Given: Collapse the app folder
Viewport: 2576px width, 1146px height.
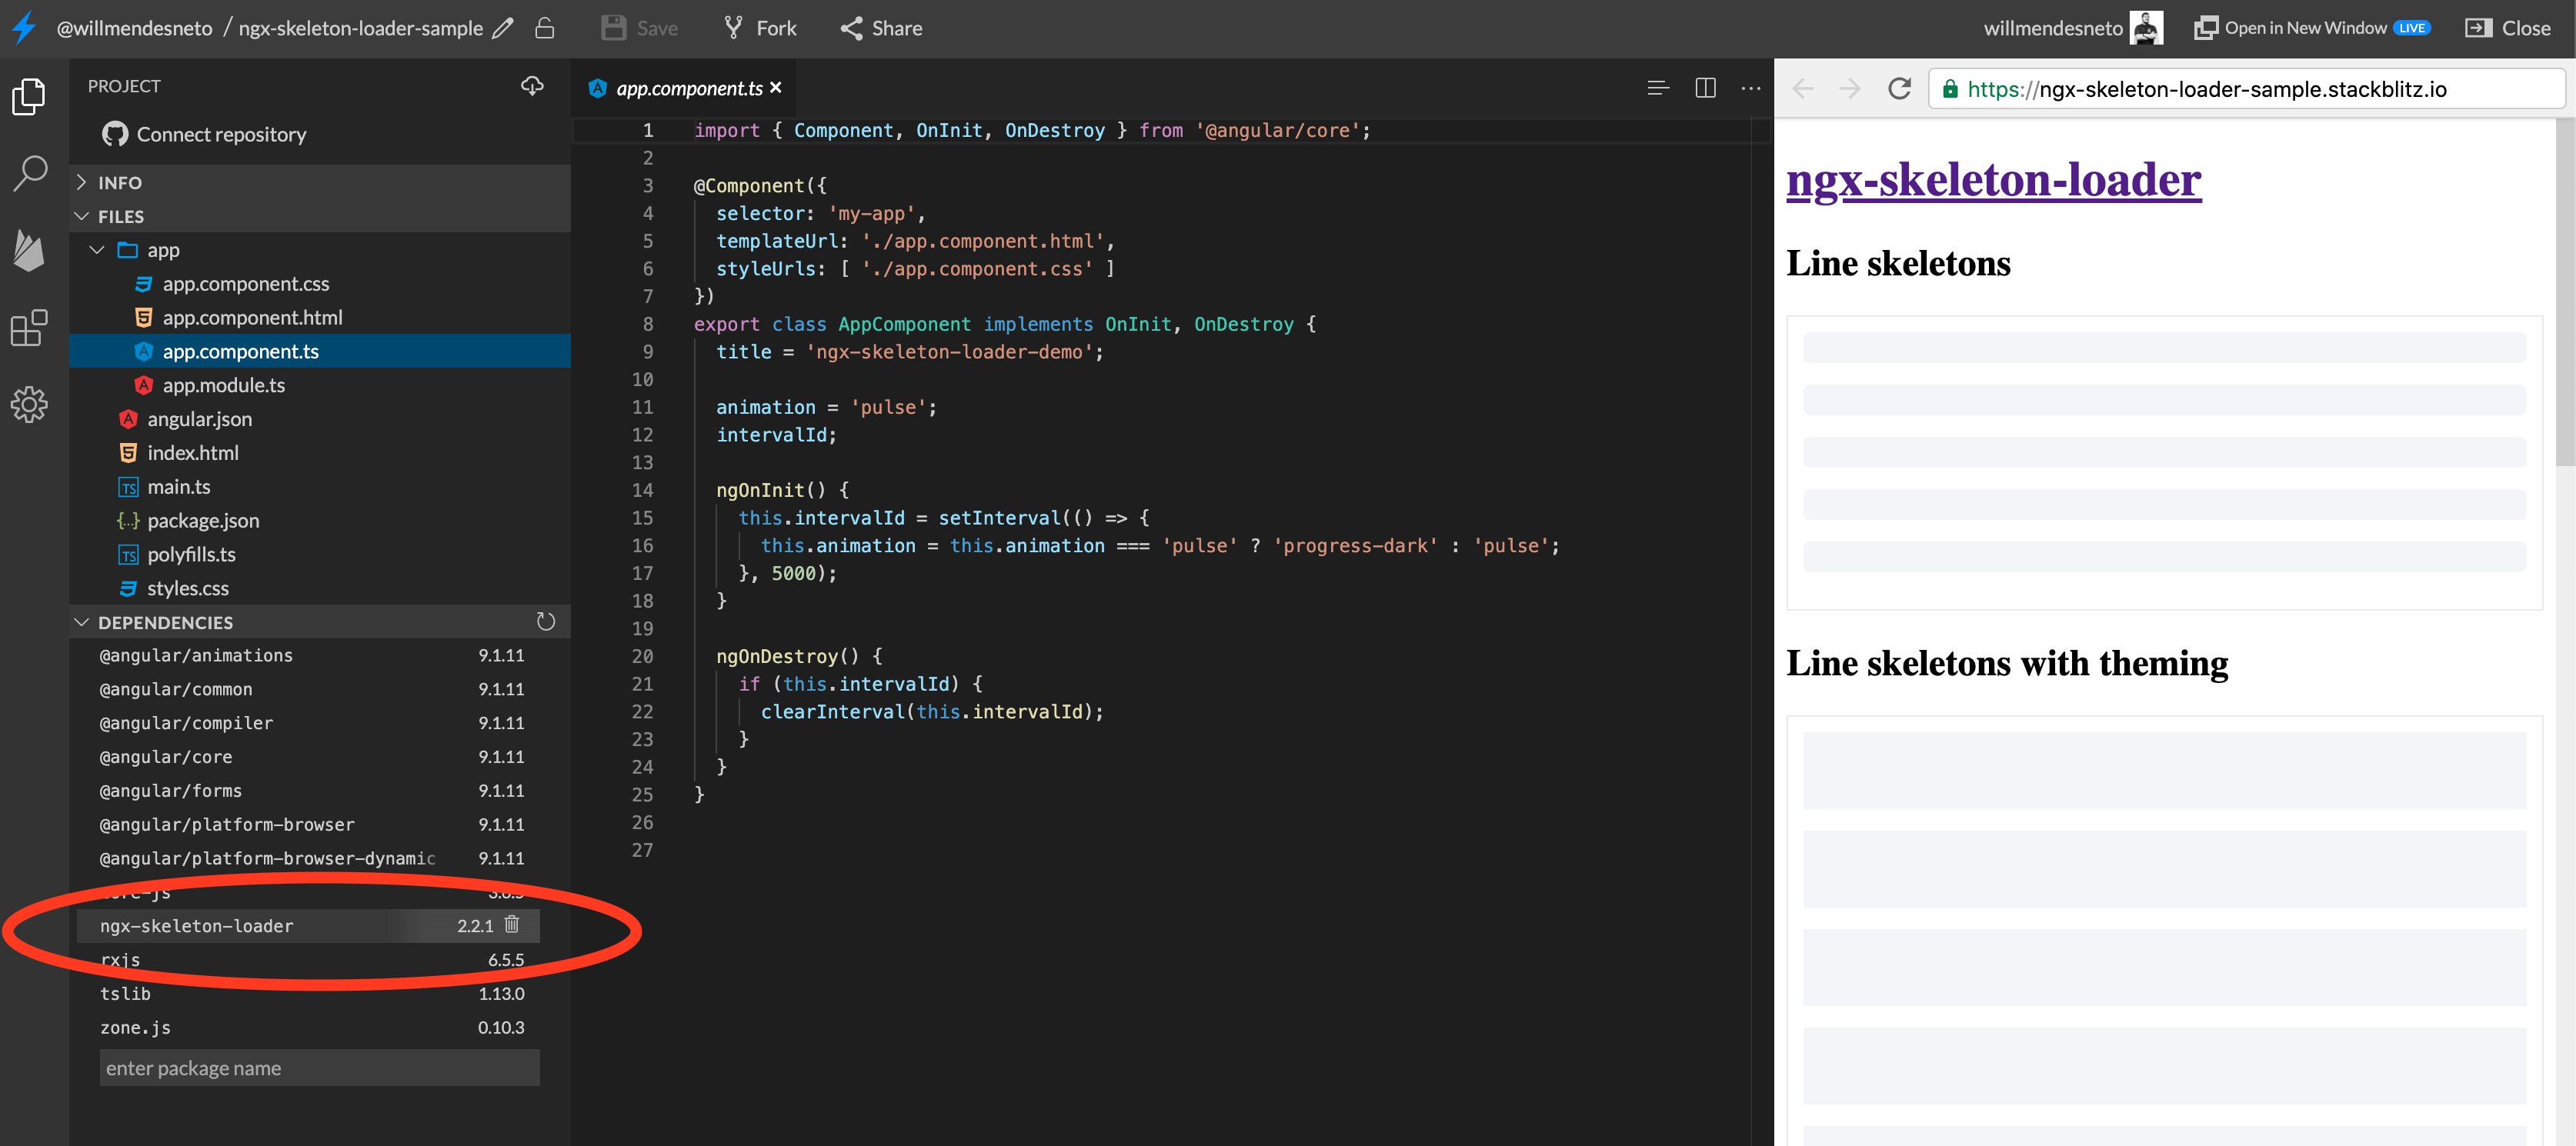Looking at the screenshot, I should (x=97, y=250).
